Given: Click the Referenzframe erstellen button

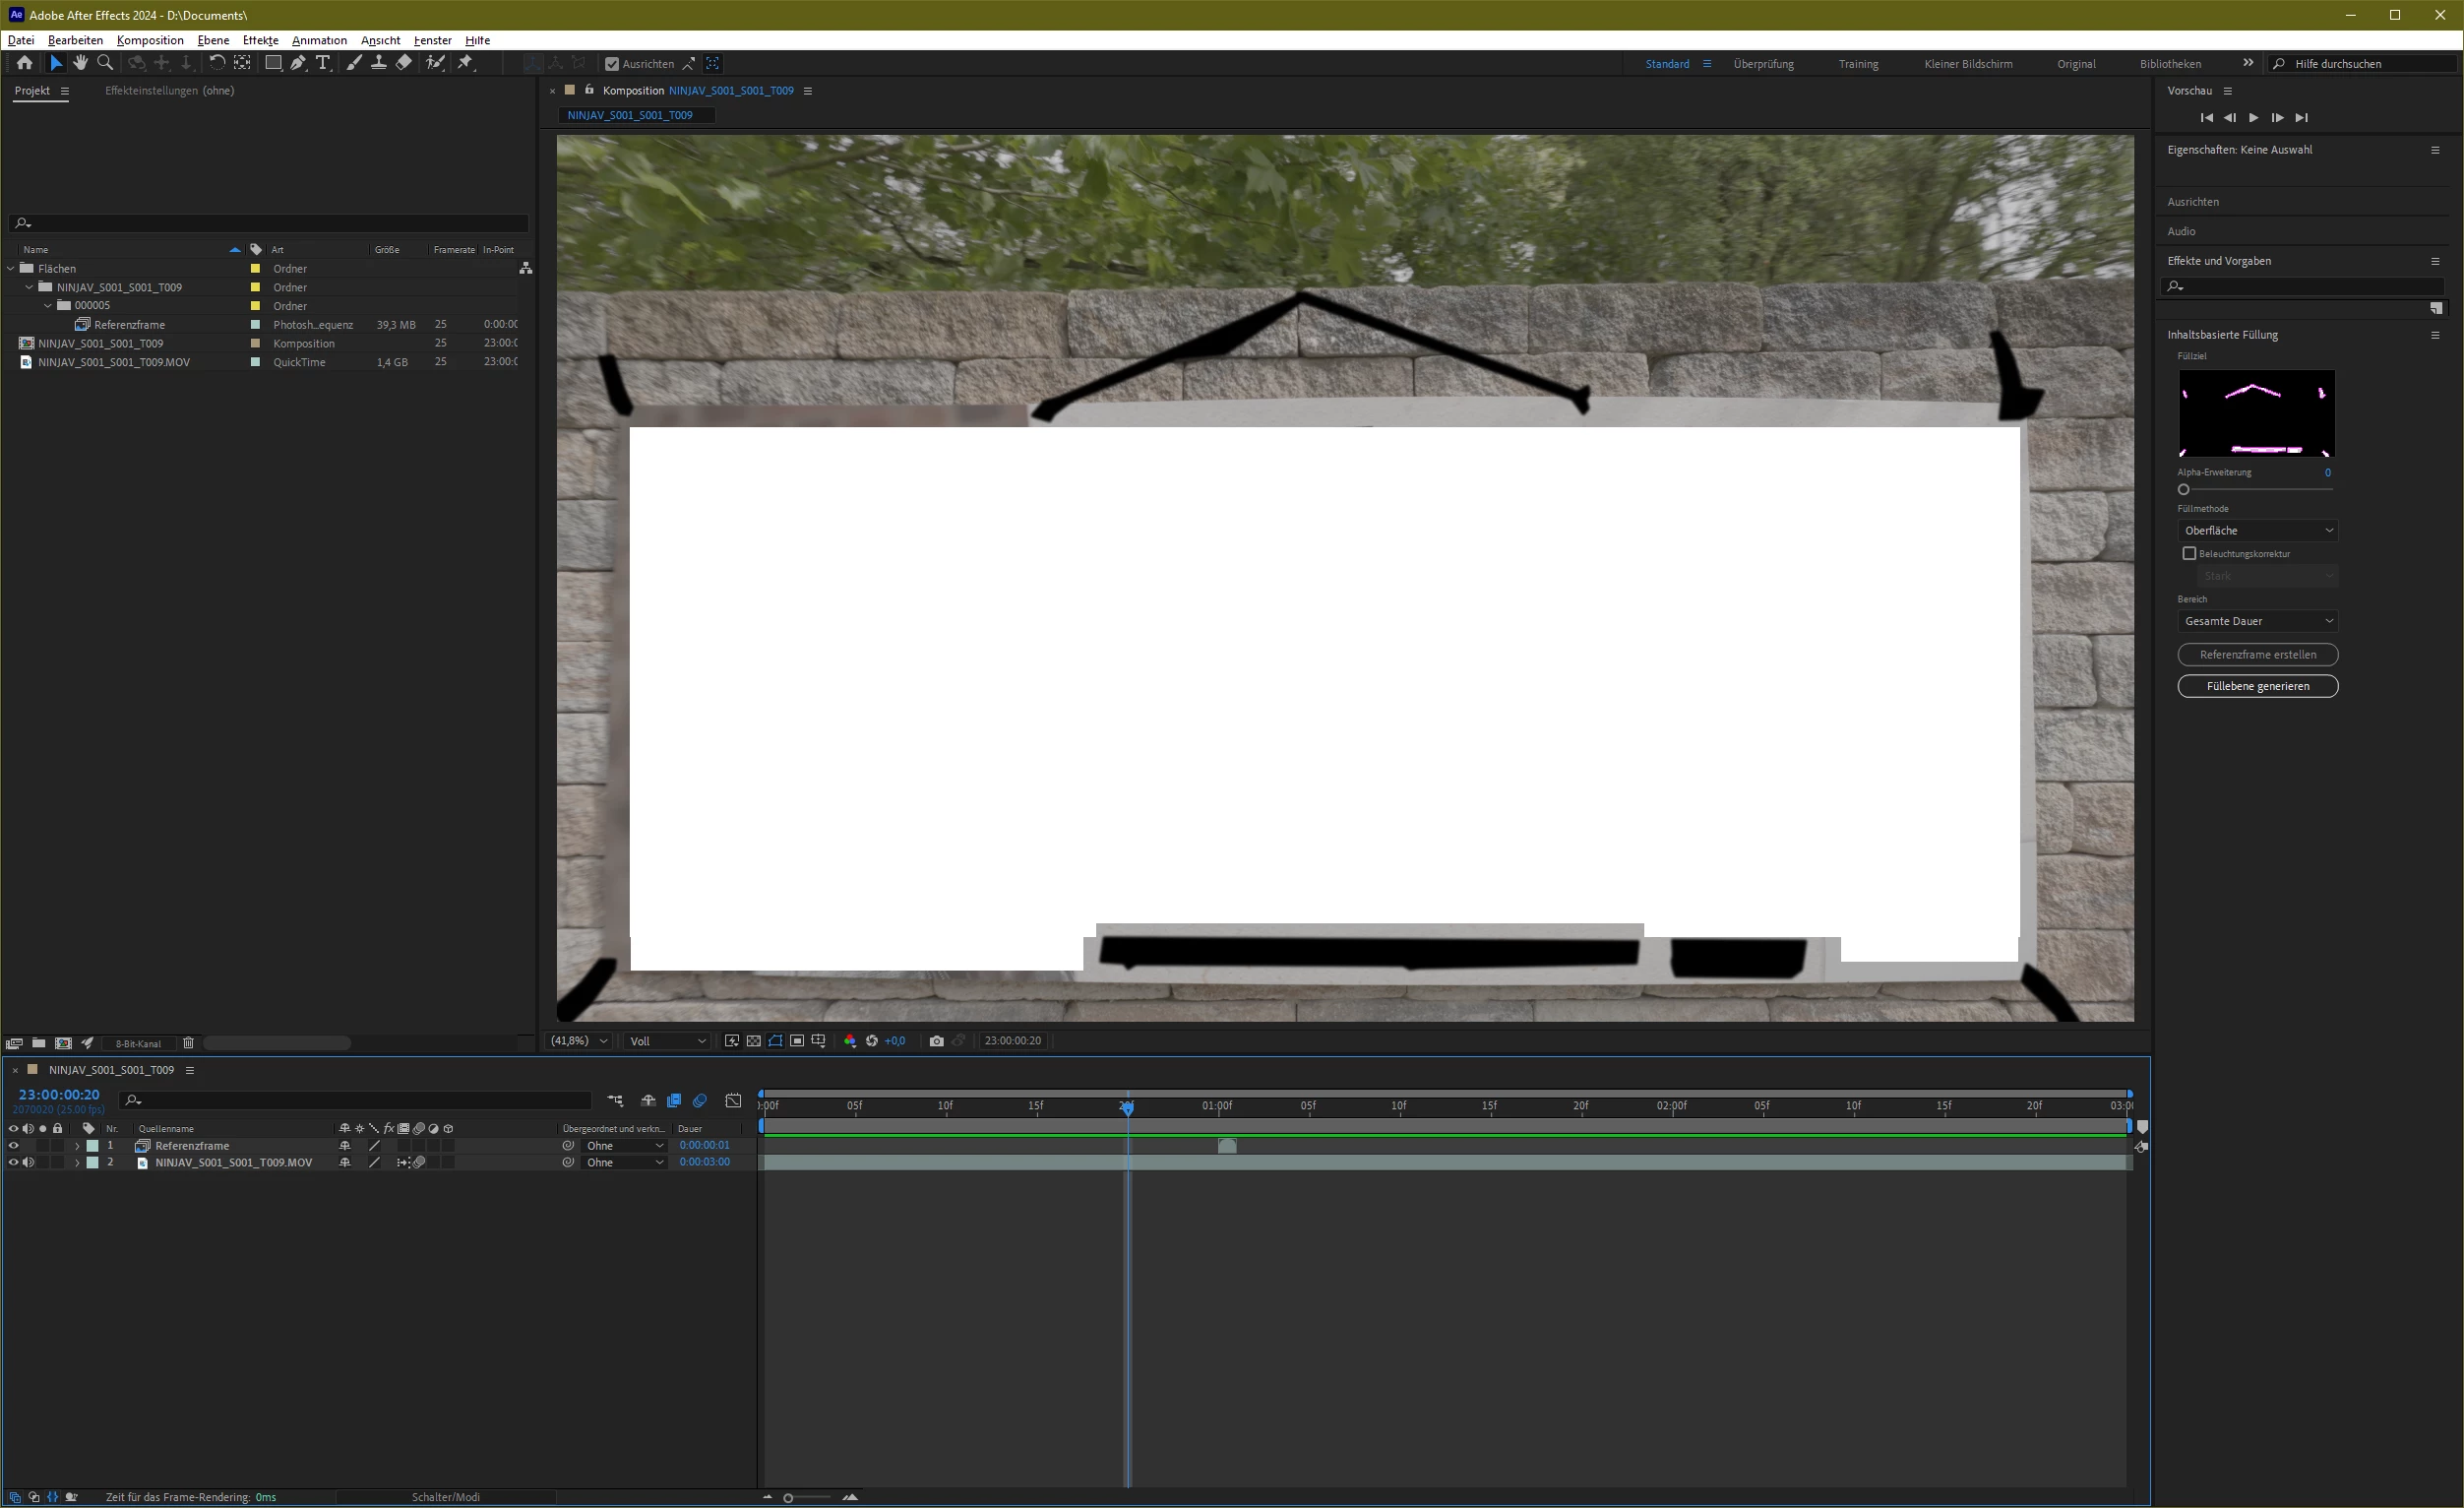Looking at the screenshot, I should coord(2257,655).
